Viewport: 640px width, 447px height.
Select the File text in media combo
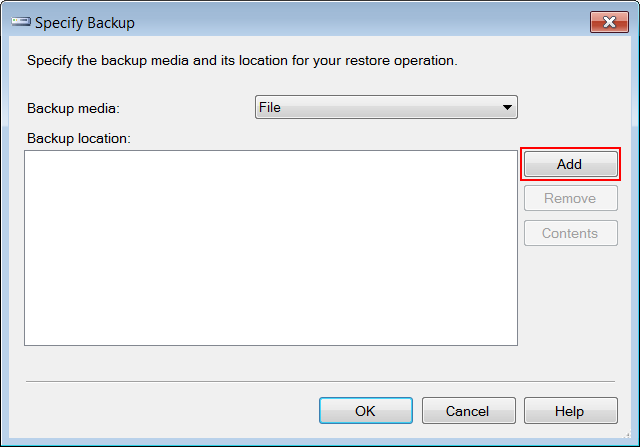click(x=270, y=107)
